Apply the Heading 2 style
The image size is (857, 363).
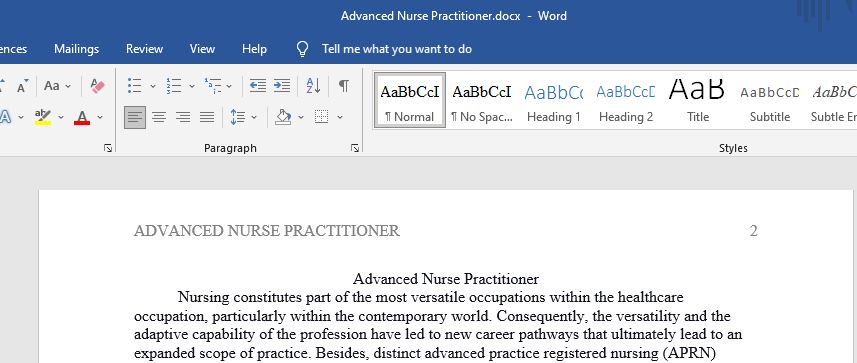coord(626,101)
